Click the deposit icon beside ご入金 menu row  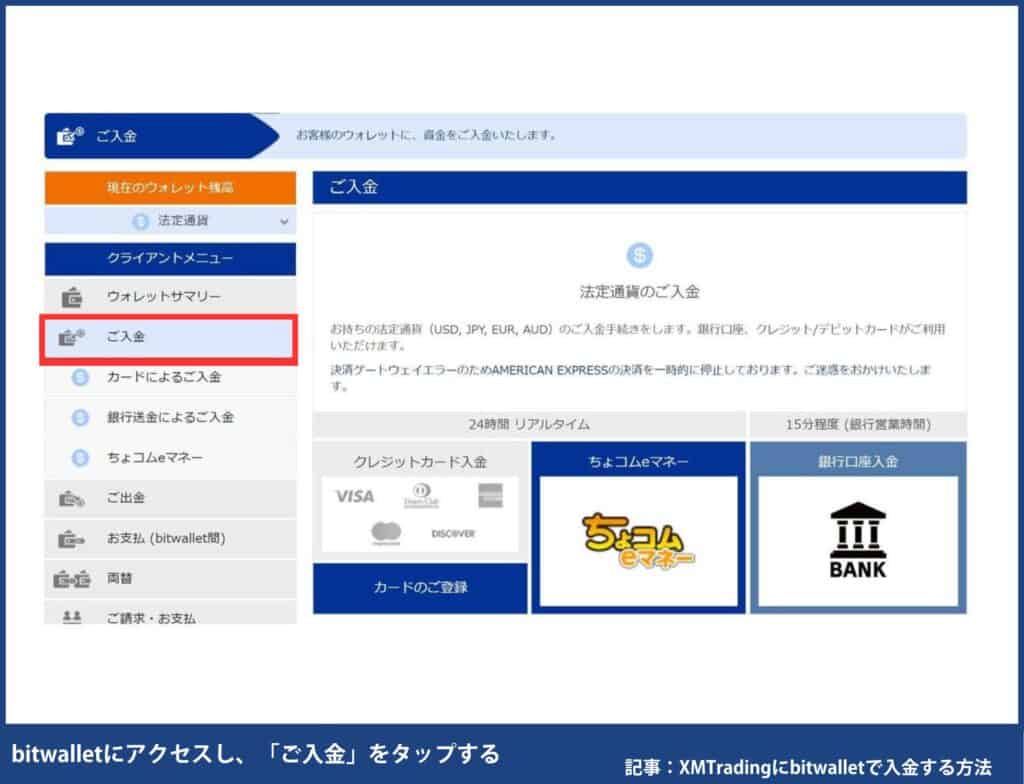tap(71, 337)
